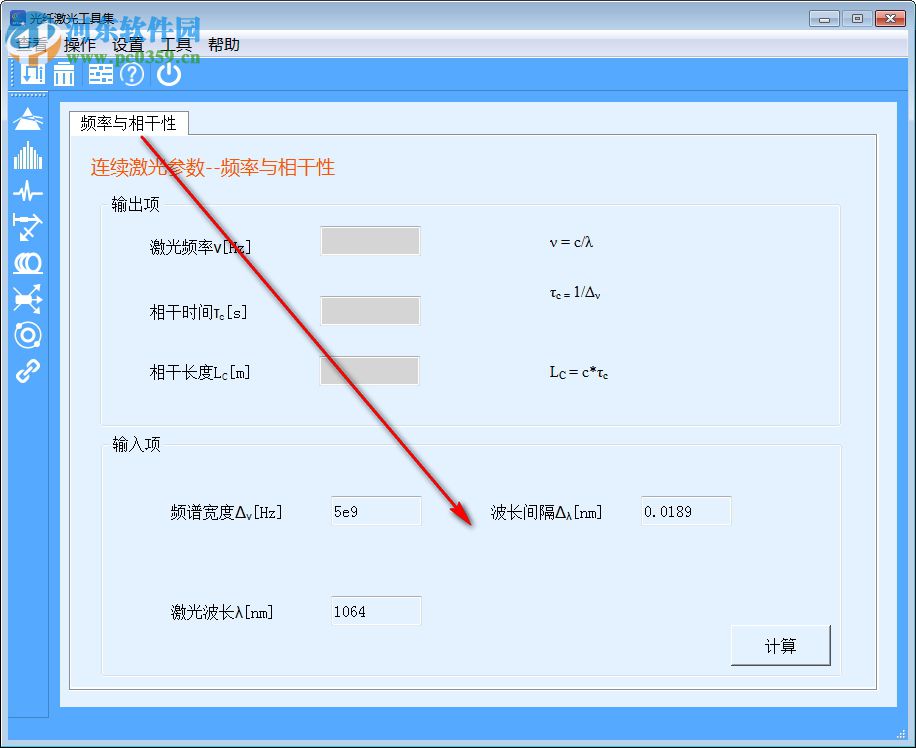Select the pulse waveform tool
The image size is (916, 748).
27,192
